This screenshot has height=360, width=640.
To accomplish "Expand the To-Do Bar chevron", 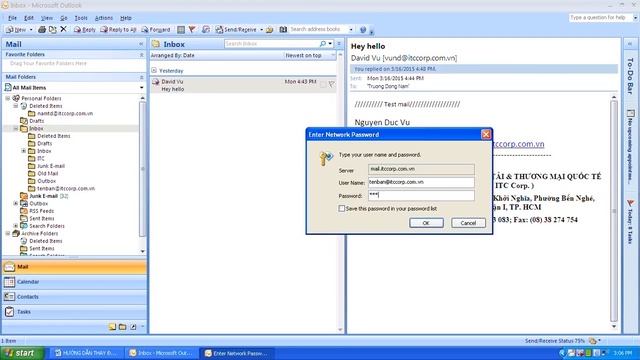I will 630,44.
